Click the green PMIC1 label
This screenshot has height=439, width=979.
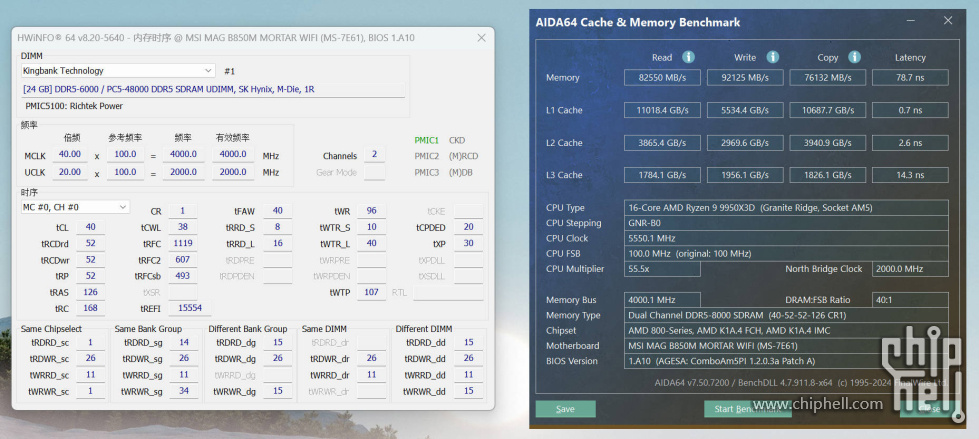click(427, 140)
